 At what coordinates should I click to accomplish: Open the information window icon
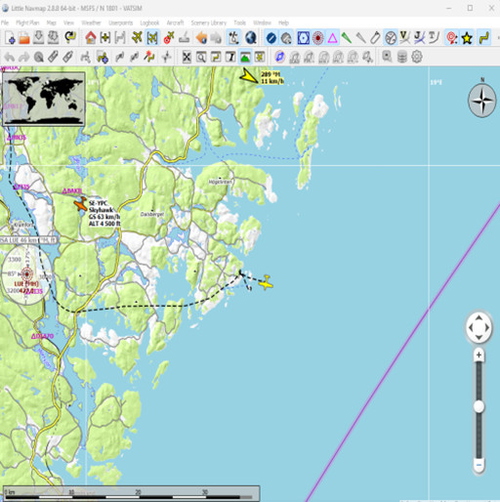(x=230, y=57)
